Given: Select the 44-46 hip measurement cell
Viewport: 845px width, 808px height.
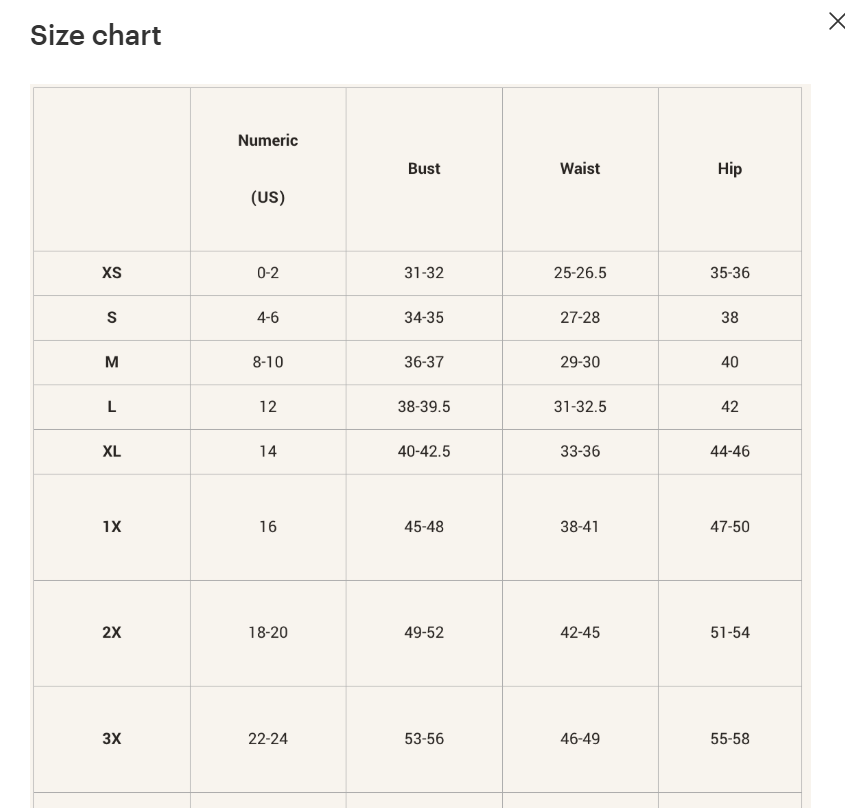Looking at the screenshot, I should click(730, 451).
